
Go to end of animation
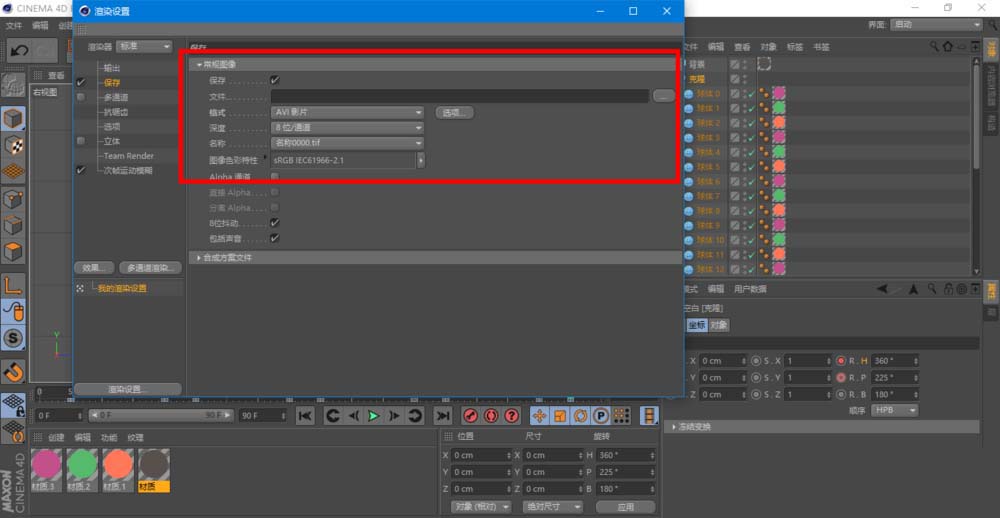pos(443,416)
